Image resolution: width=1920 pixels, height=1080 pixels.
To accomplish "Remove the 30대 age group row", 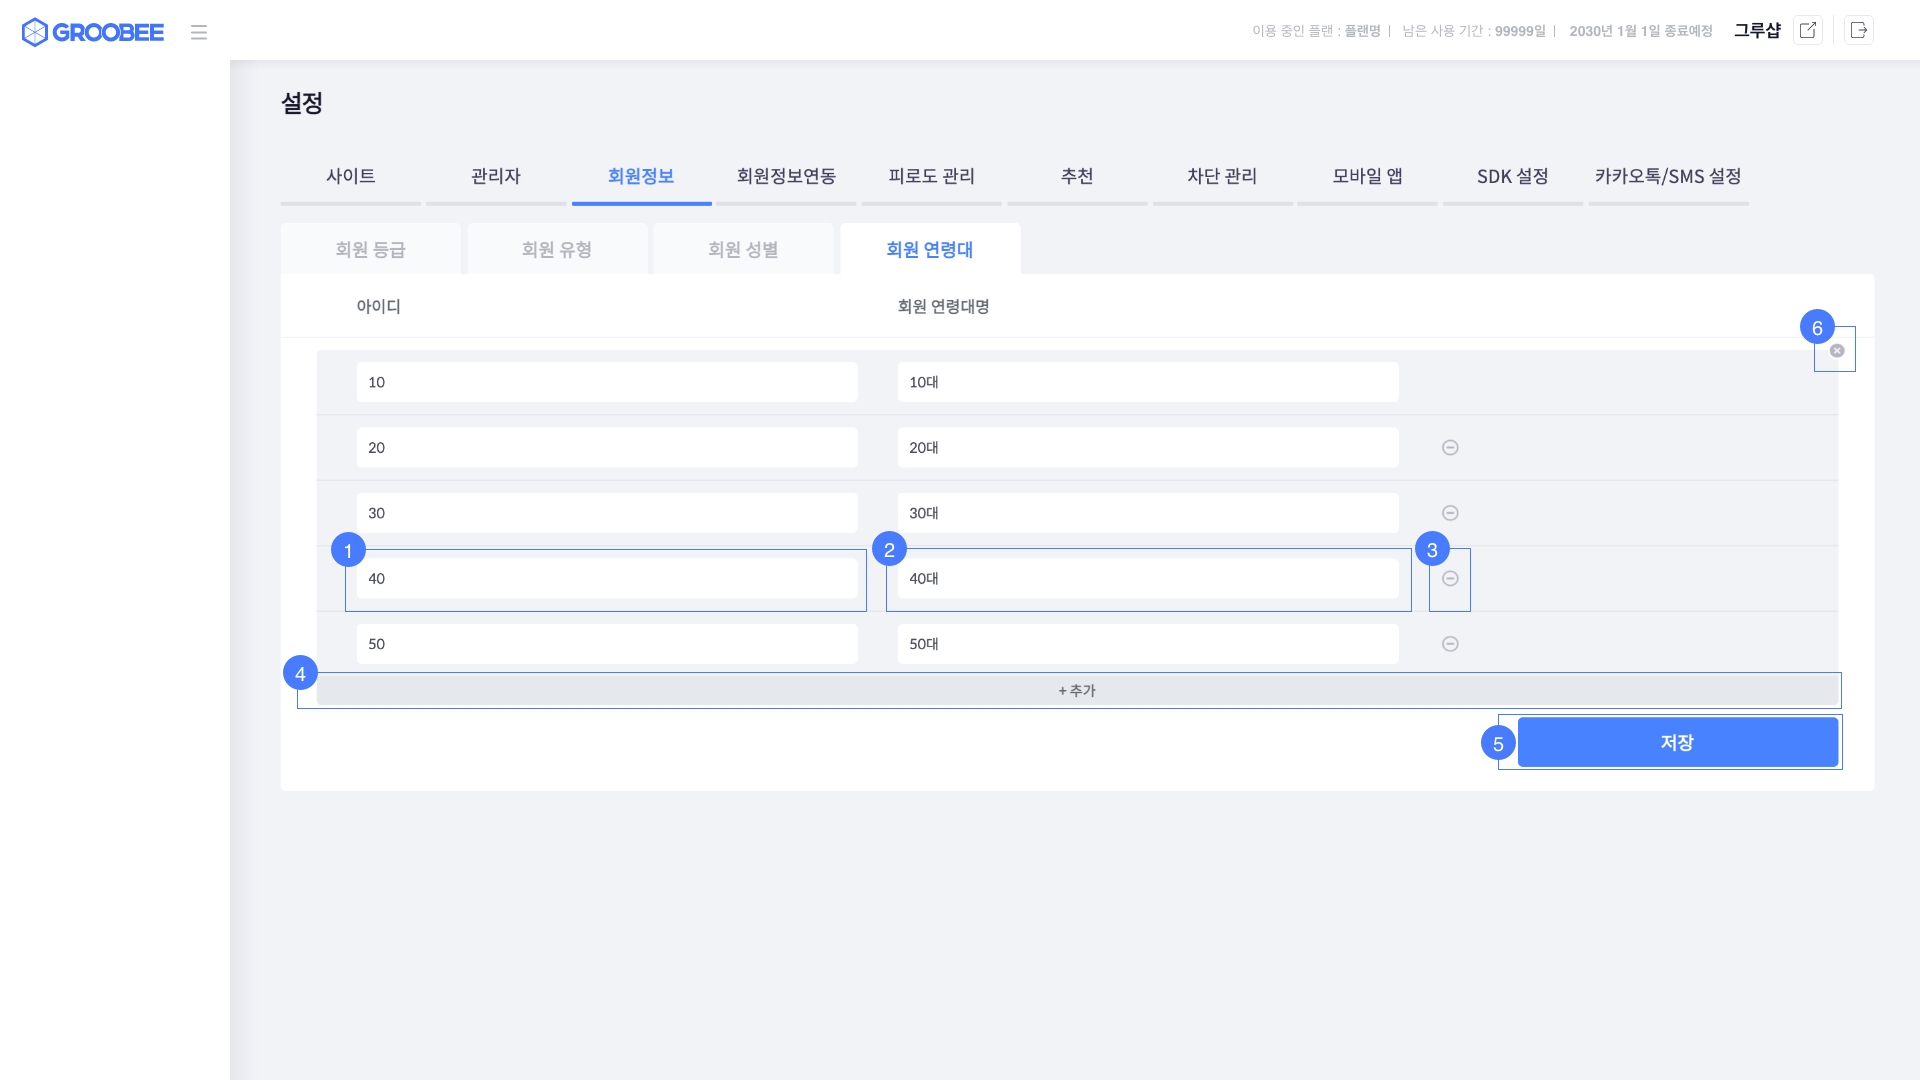I will point(1450,513).
